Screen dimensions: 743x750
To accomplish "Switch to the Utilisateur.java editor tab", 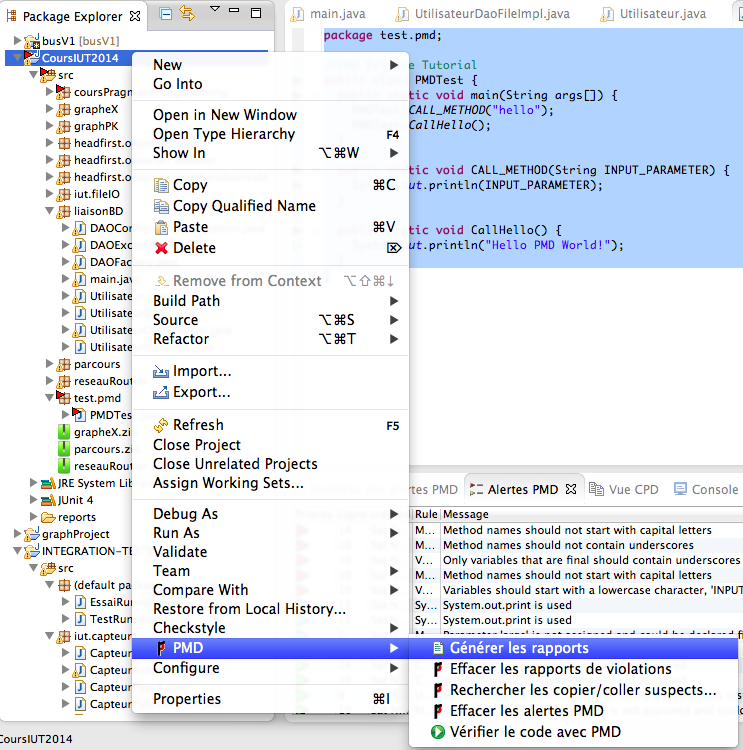I will tap(660, 14).
